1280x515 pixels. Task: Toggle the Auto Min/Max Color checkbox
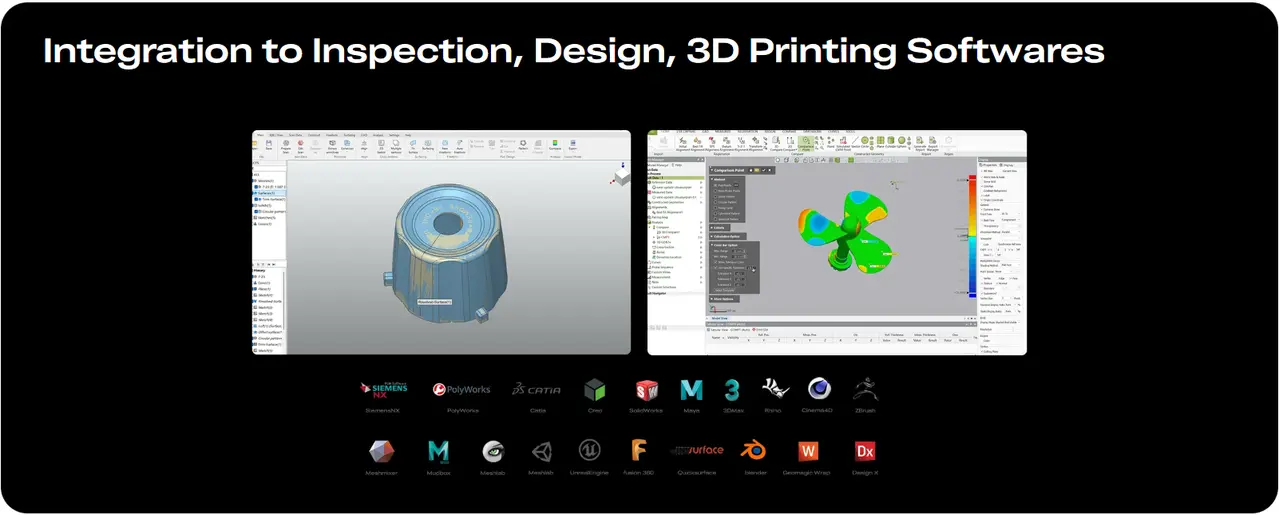717,262
